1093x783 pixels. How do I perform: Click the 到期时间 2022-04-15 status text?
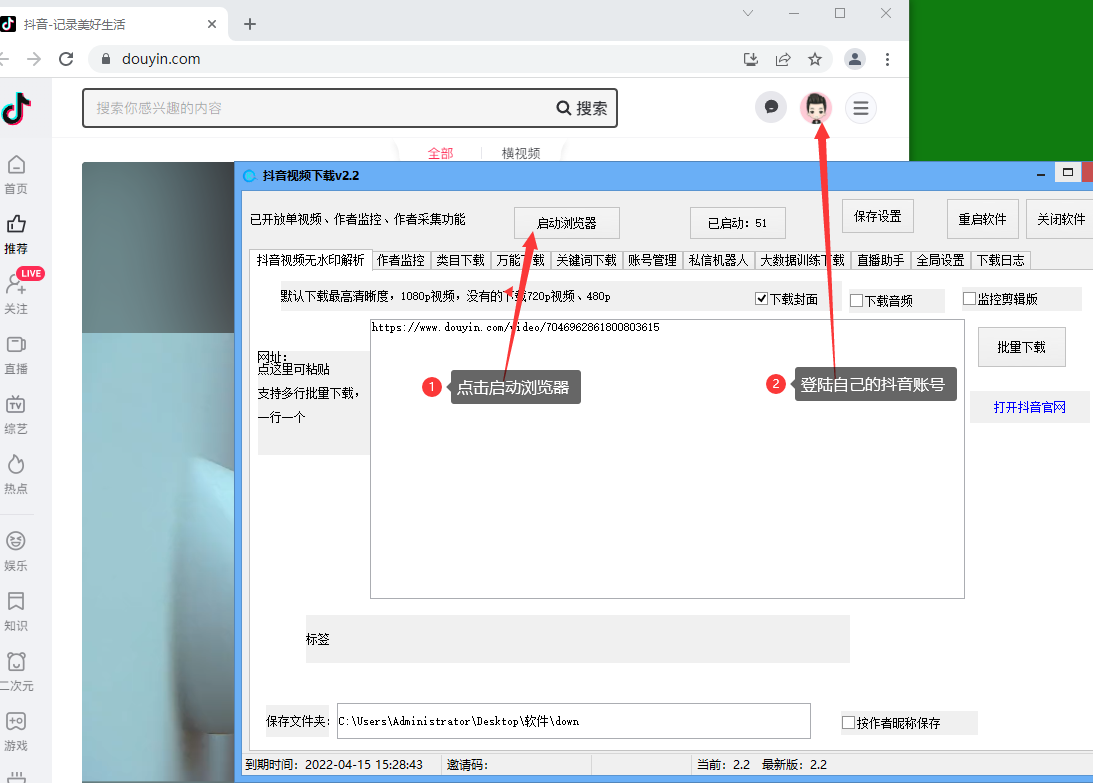(x=334, y=764)
